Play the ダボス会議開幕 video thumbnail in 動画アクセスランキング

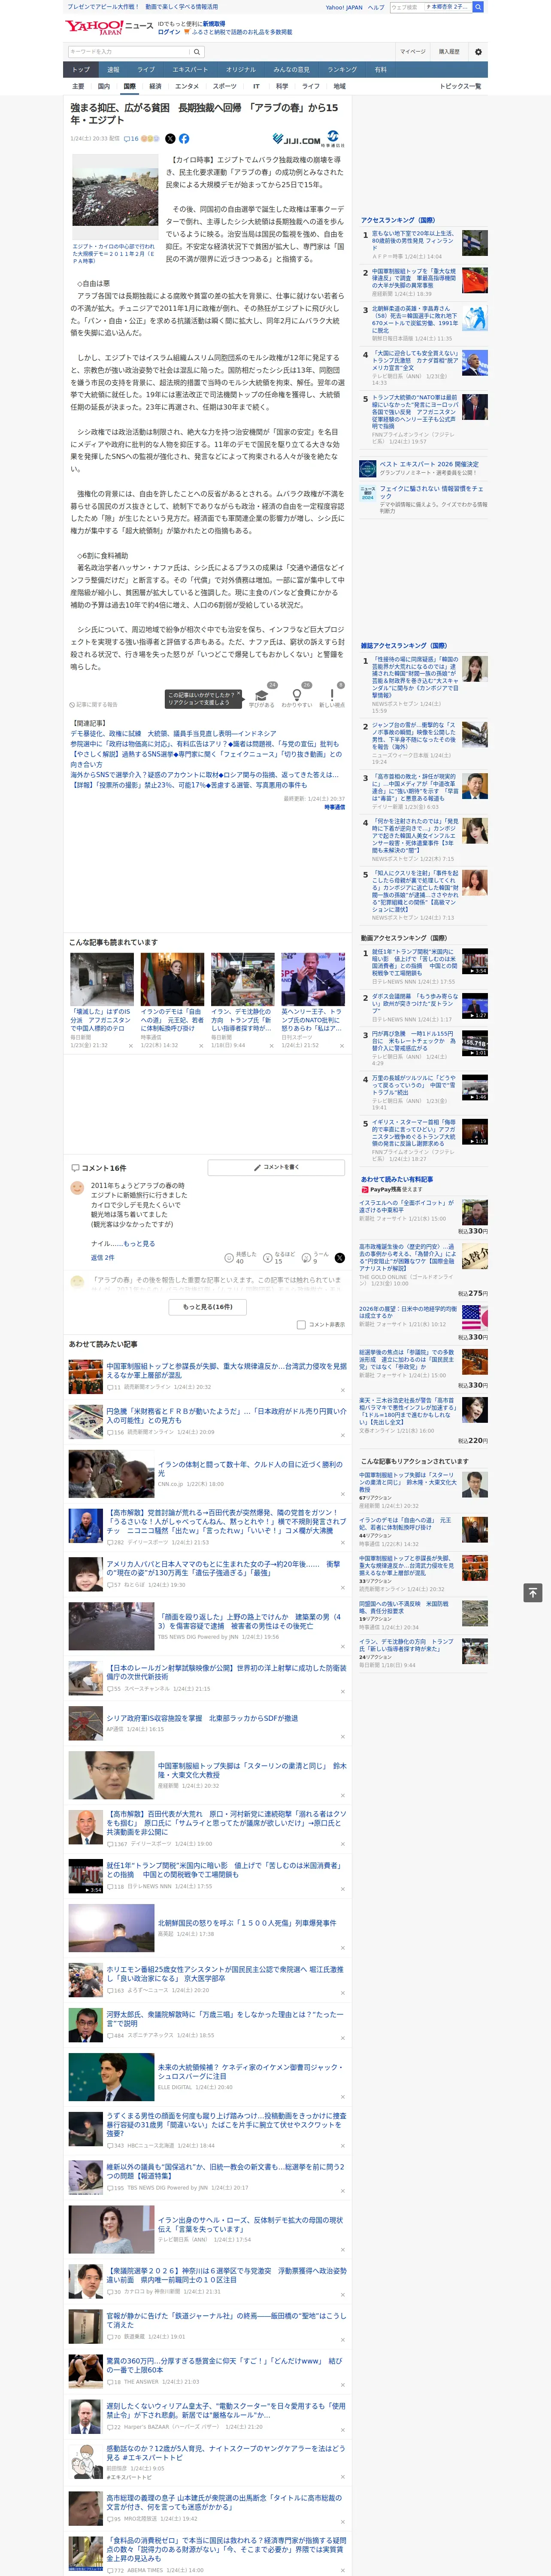(475, 1005)
